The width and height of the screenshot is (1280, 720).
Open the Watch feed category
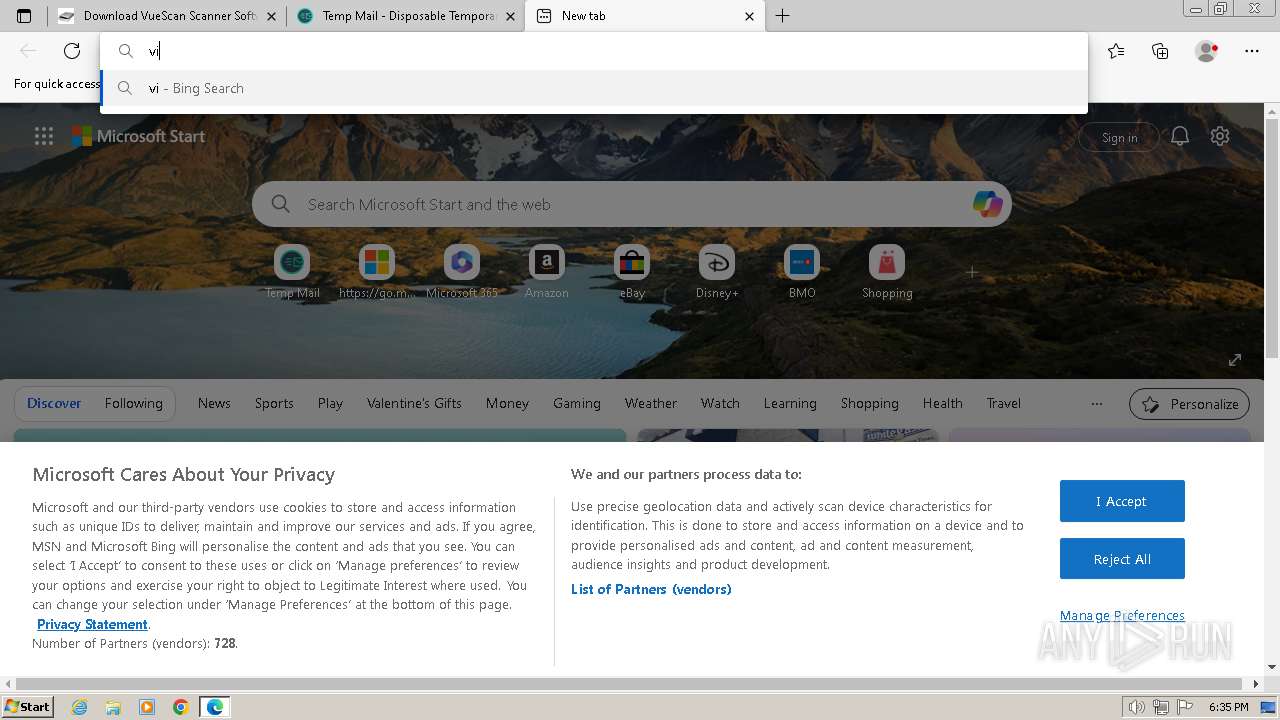click(720, 404)
